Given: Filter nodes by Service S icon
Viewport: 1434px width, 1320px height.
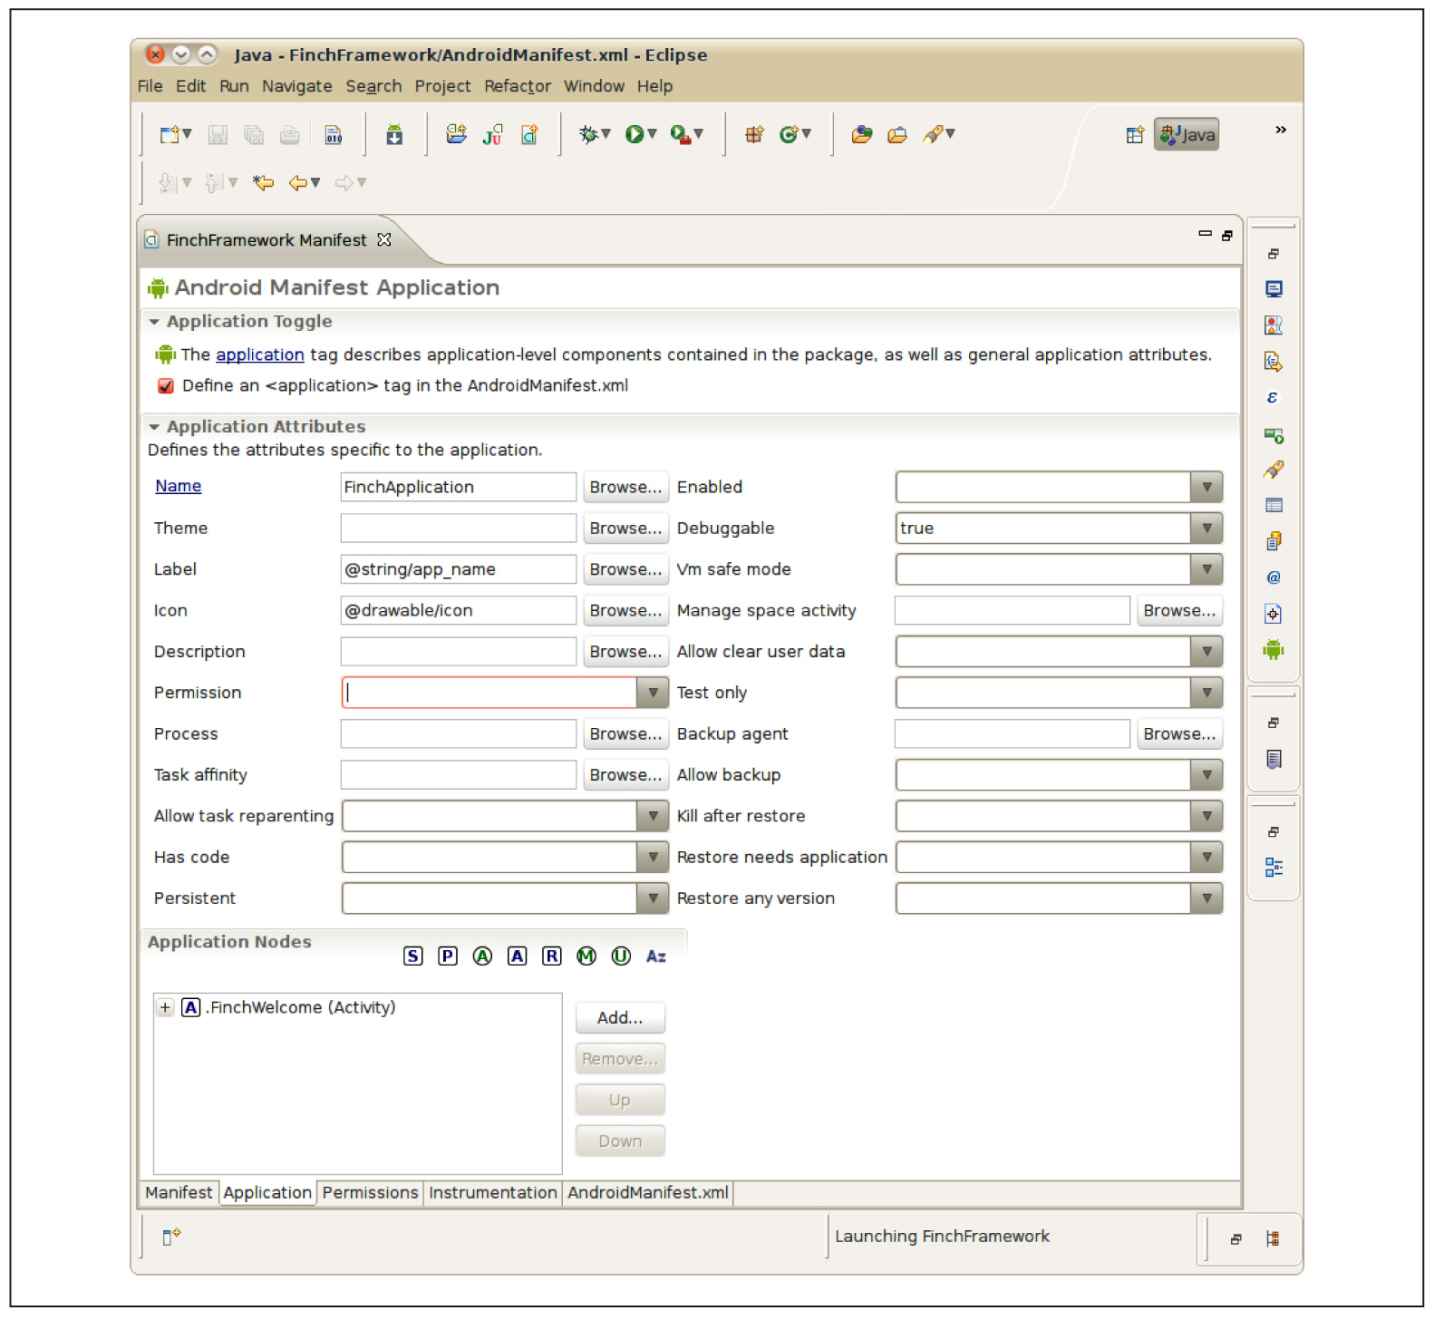Looking at the screenshot, I should (413, 956).
